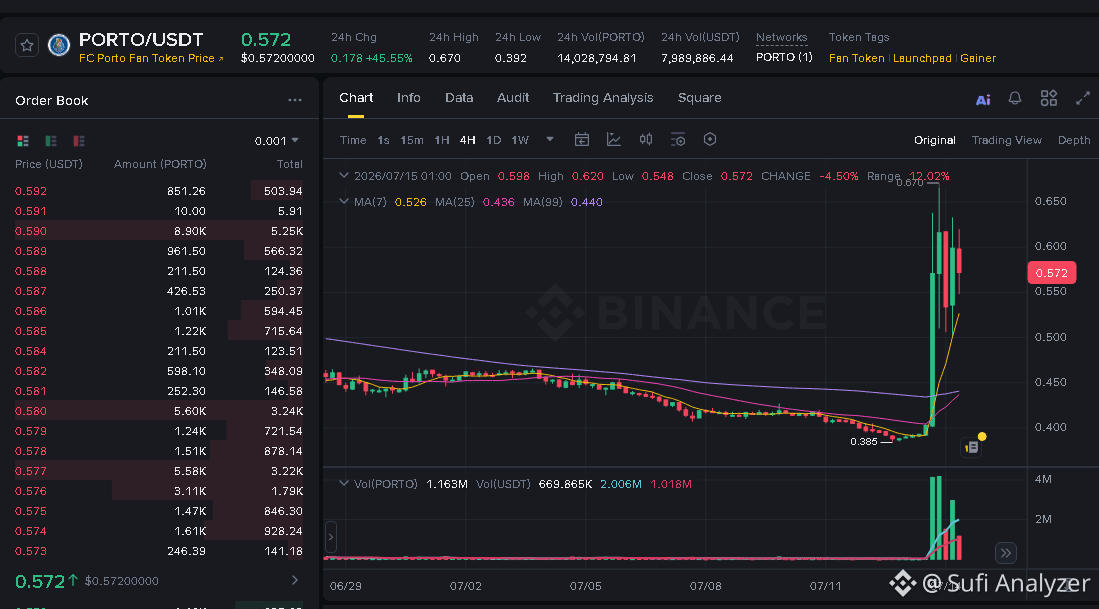
Task: Select ask price 0.580 row
Action: pyautogui.click(x=159, y=411)
